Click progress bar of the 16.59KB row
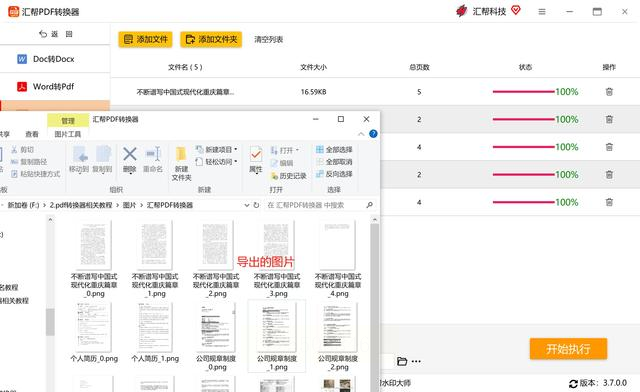640x392 pixels. pyautogui.click(x=524, y=92)
